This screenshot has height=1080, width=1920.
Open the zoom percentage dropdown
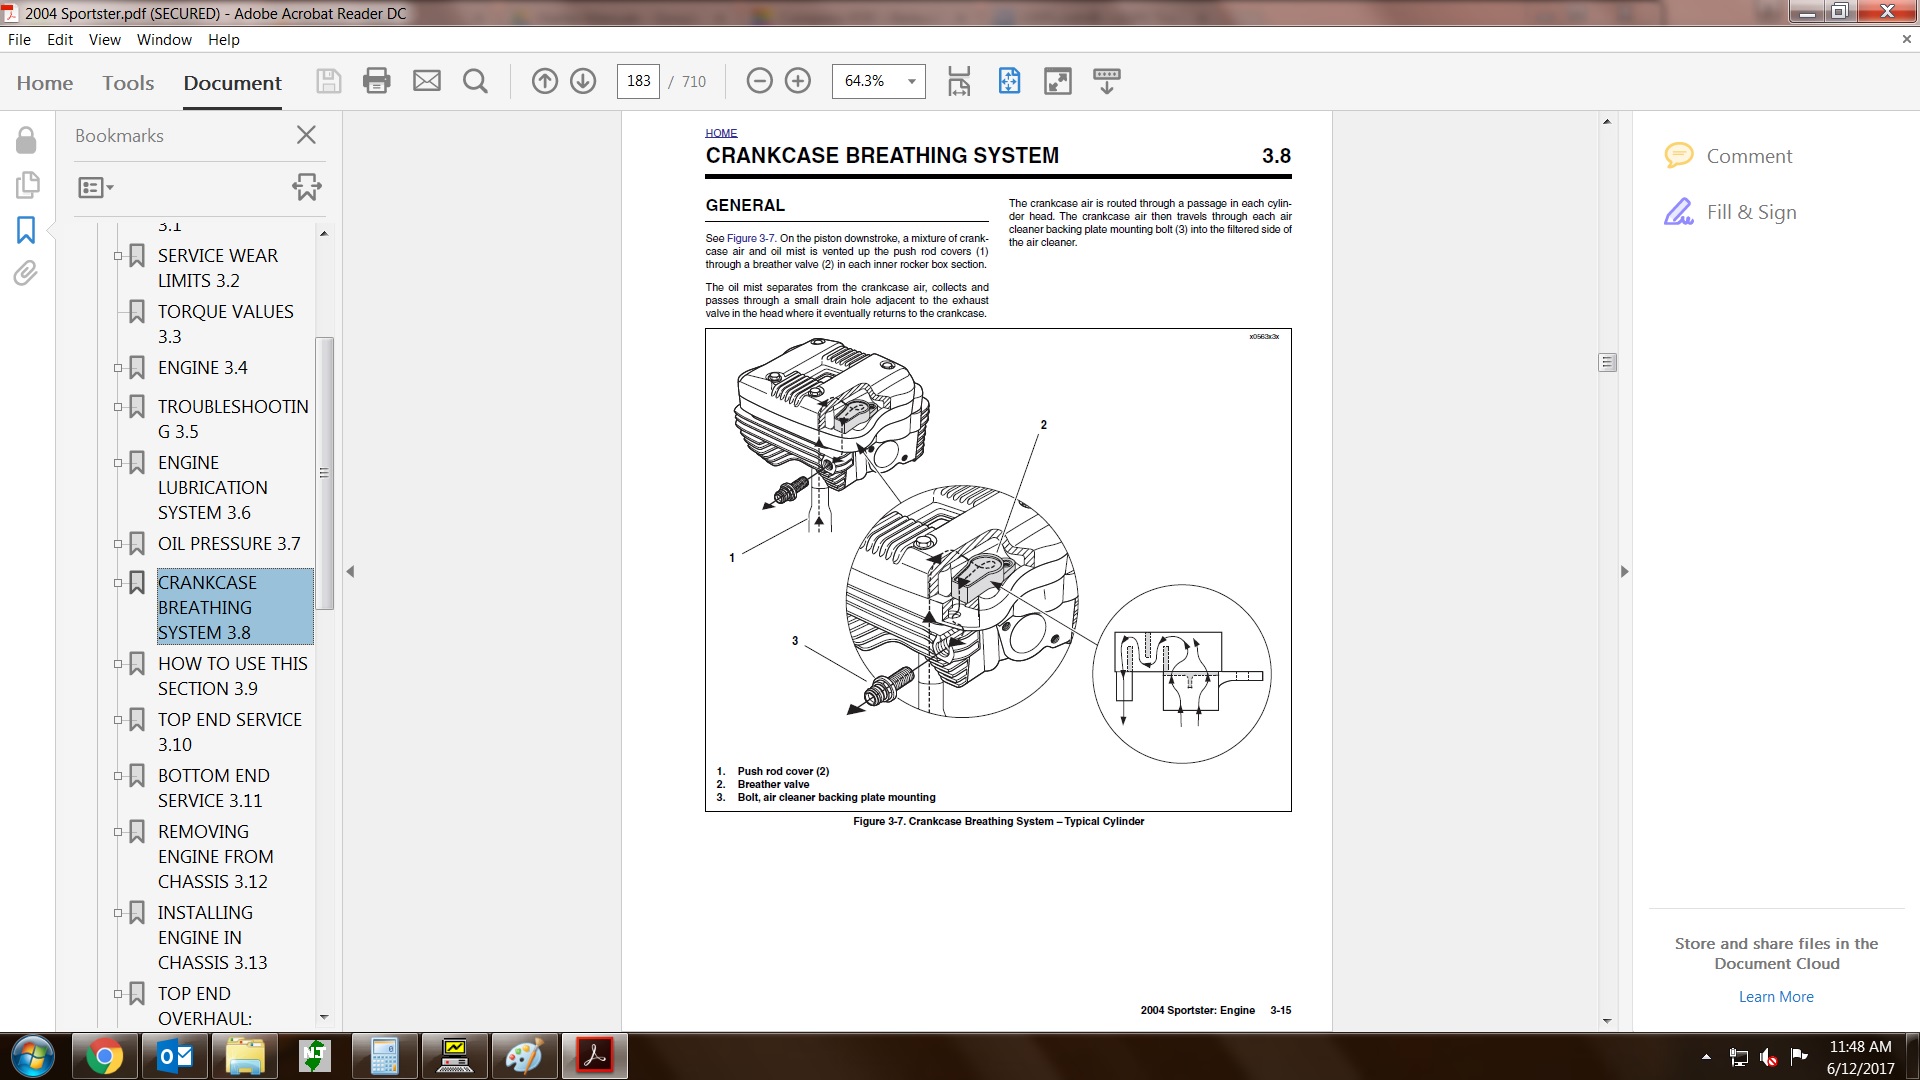911,81
